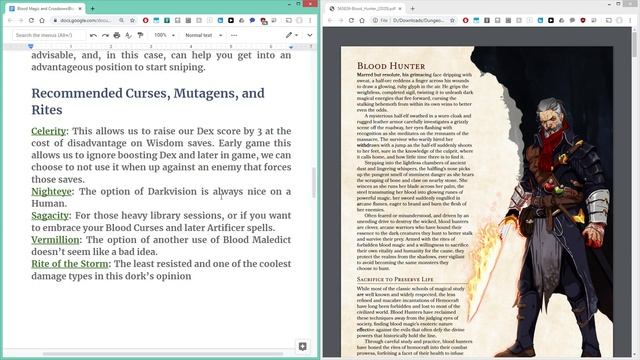Click the black play-button extension in PDF window
The image size is (640, 360).
(x=551, y=20)
